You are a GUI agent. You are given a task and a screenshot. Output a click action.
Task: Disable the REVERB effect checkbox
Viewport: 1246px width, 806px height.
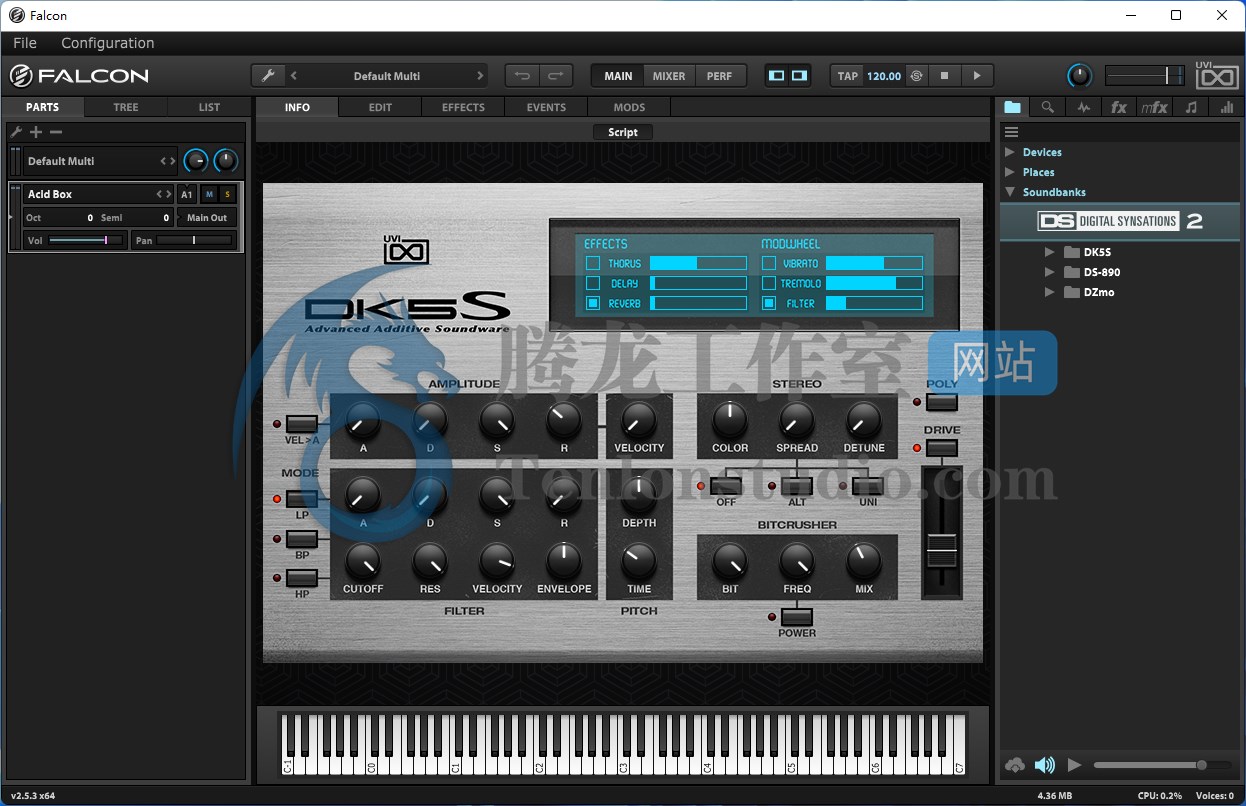pyautogui.click(x=593, y=303)
